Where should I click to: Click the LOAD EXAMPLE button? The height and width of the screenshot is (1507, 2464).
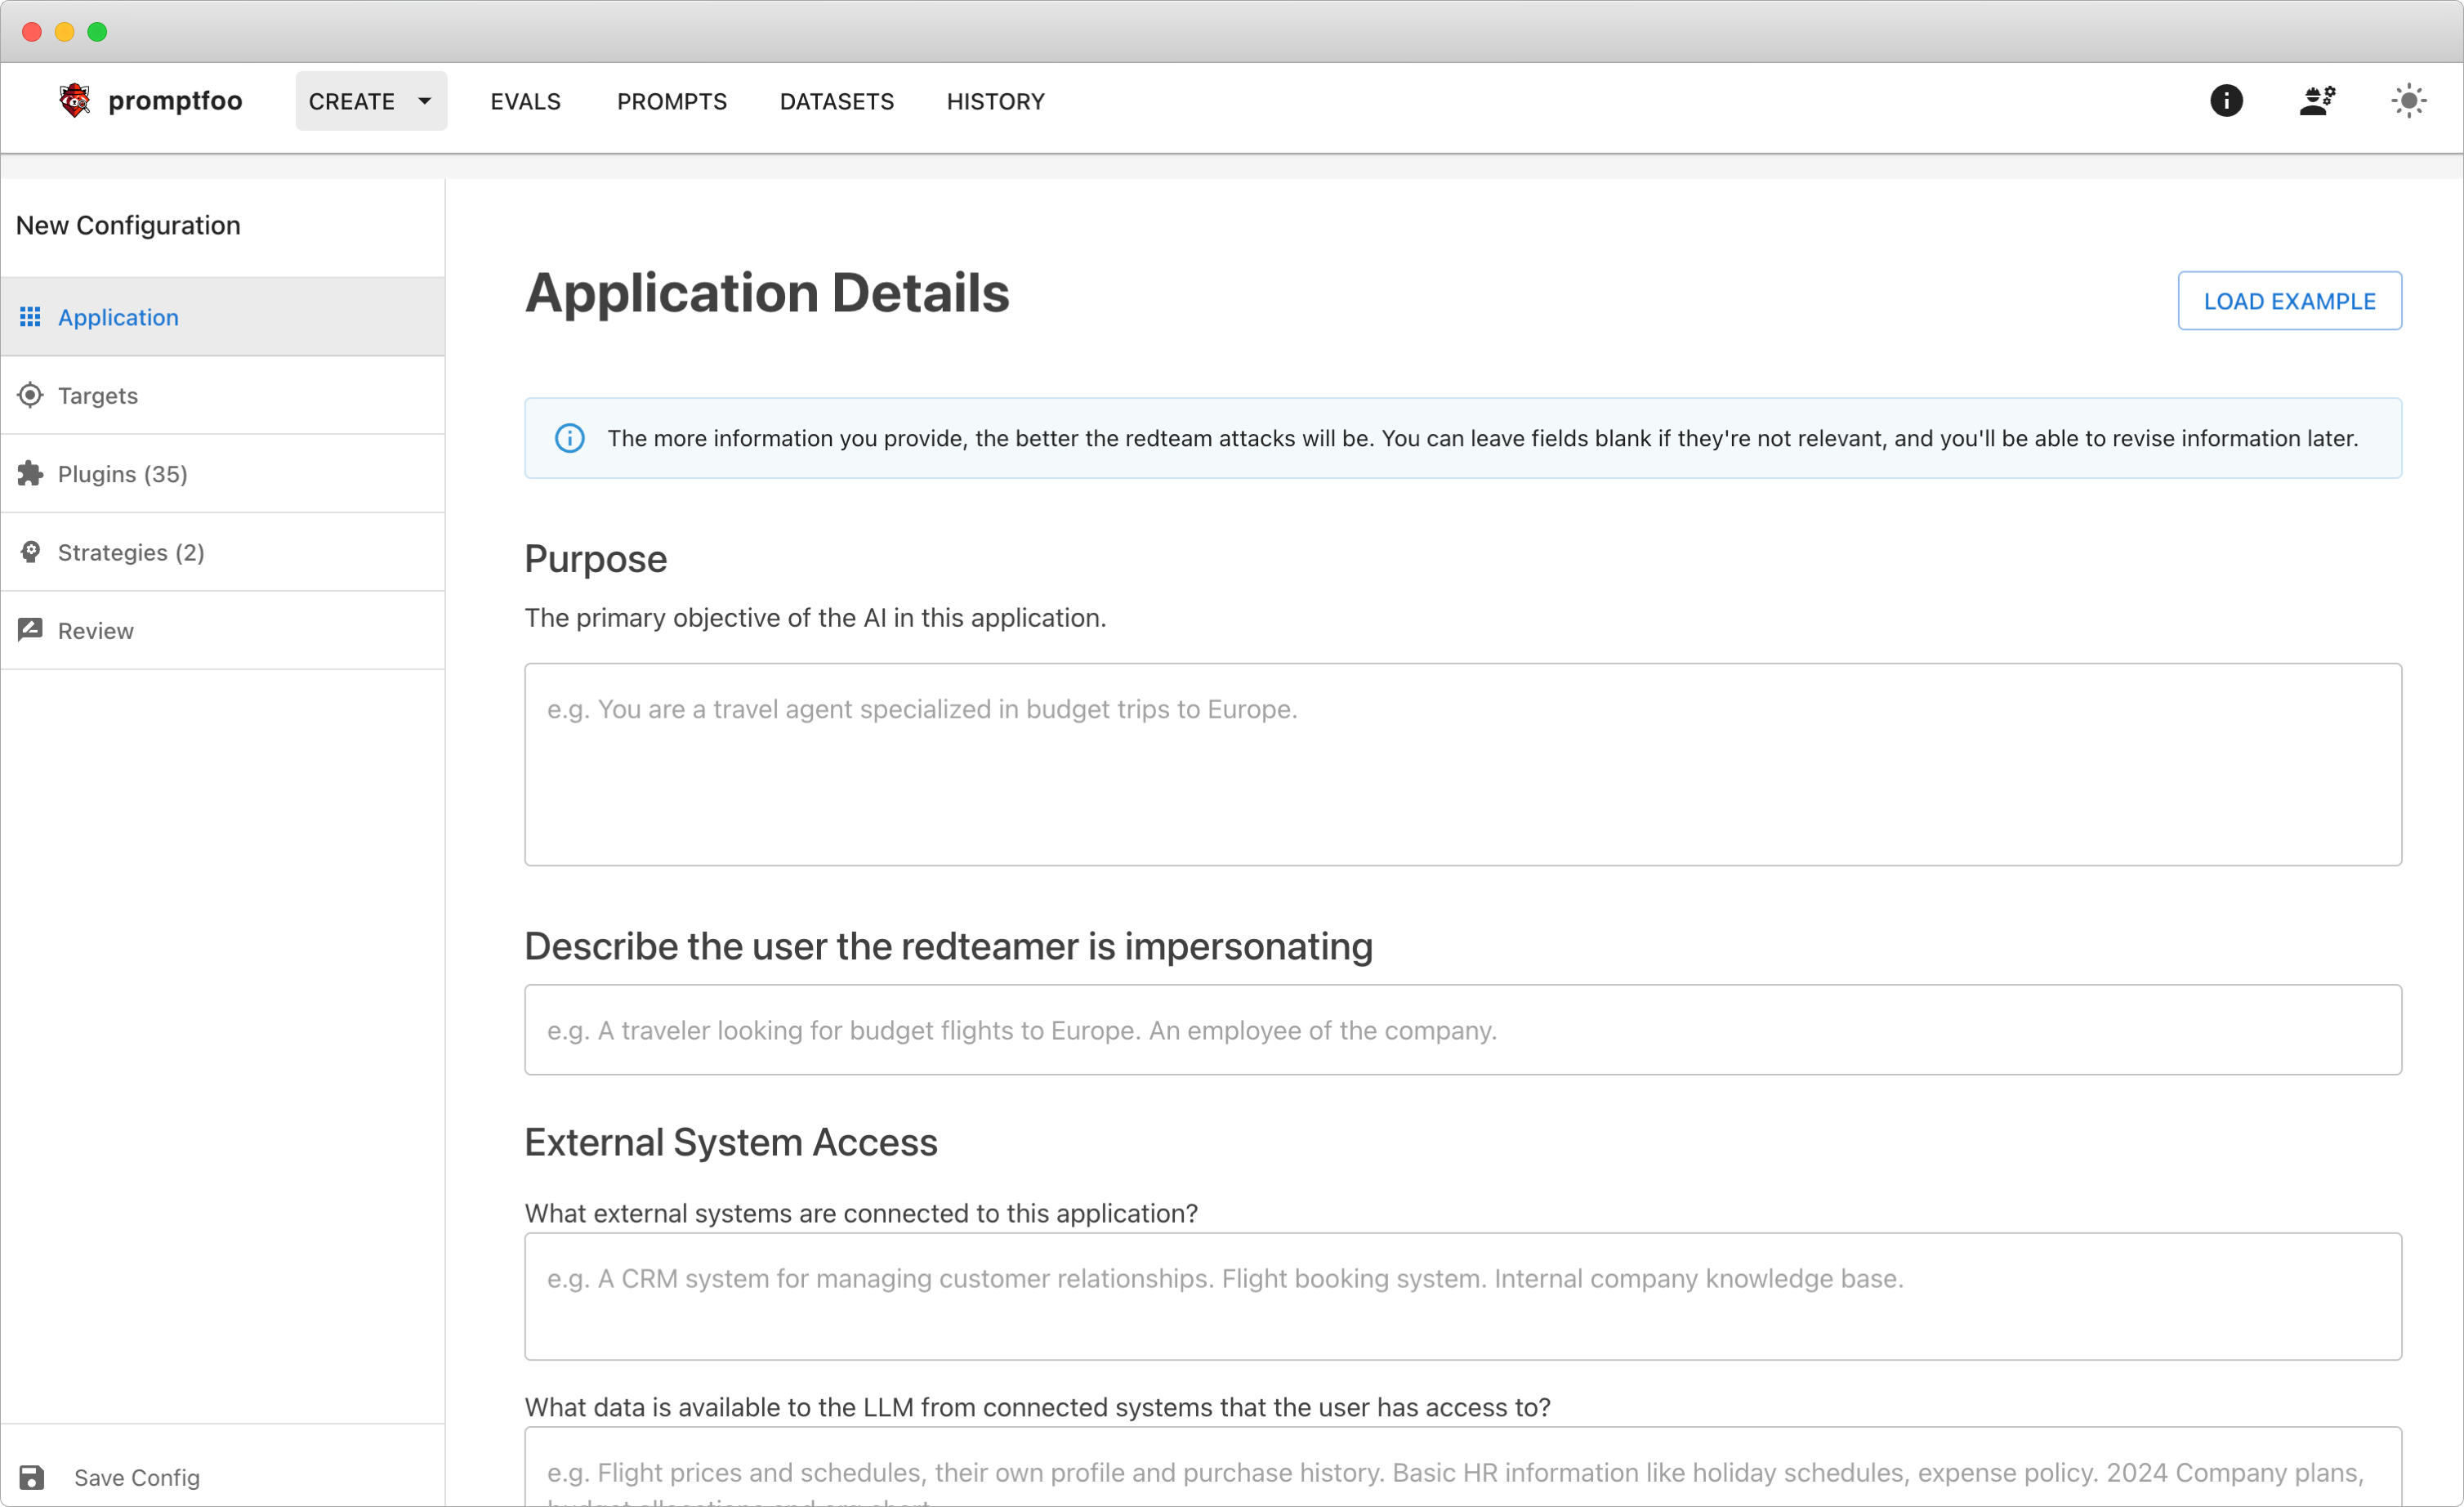[x=2290, y=300]
